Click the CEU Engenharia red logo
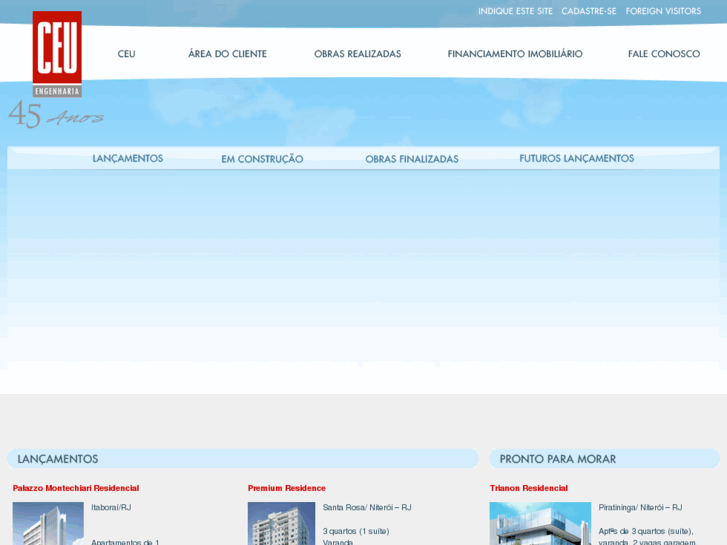727x545 pixels. click(x=57, y=53)
